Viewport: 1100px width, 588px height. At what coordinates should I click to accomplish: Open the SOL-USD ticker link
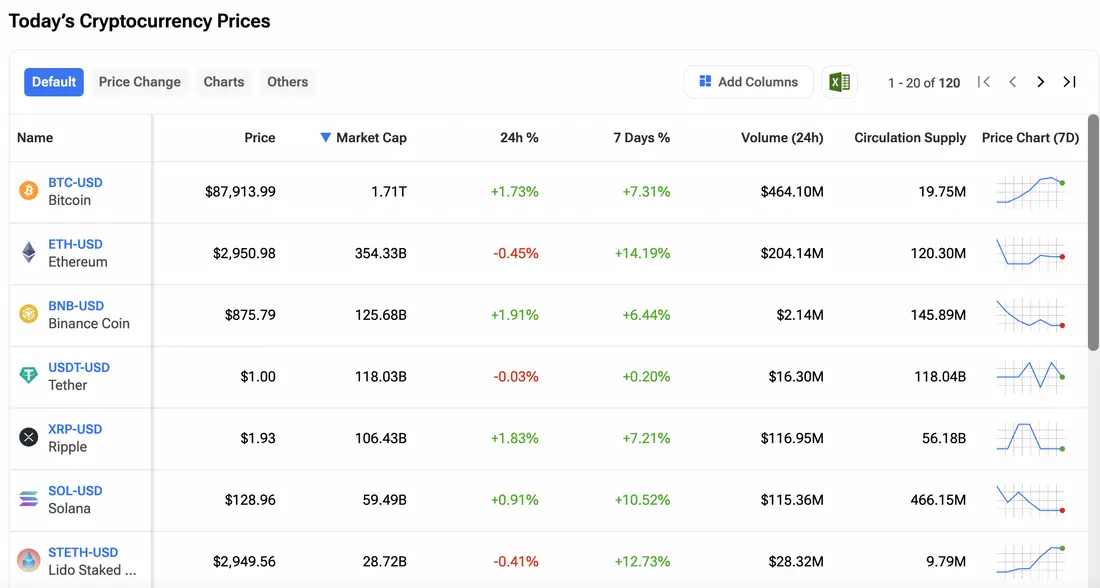pyautogui.click(x=75, y=491)
